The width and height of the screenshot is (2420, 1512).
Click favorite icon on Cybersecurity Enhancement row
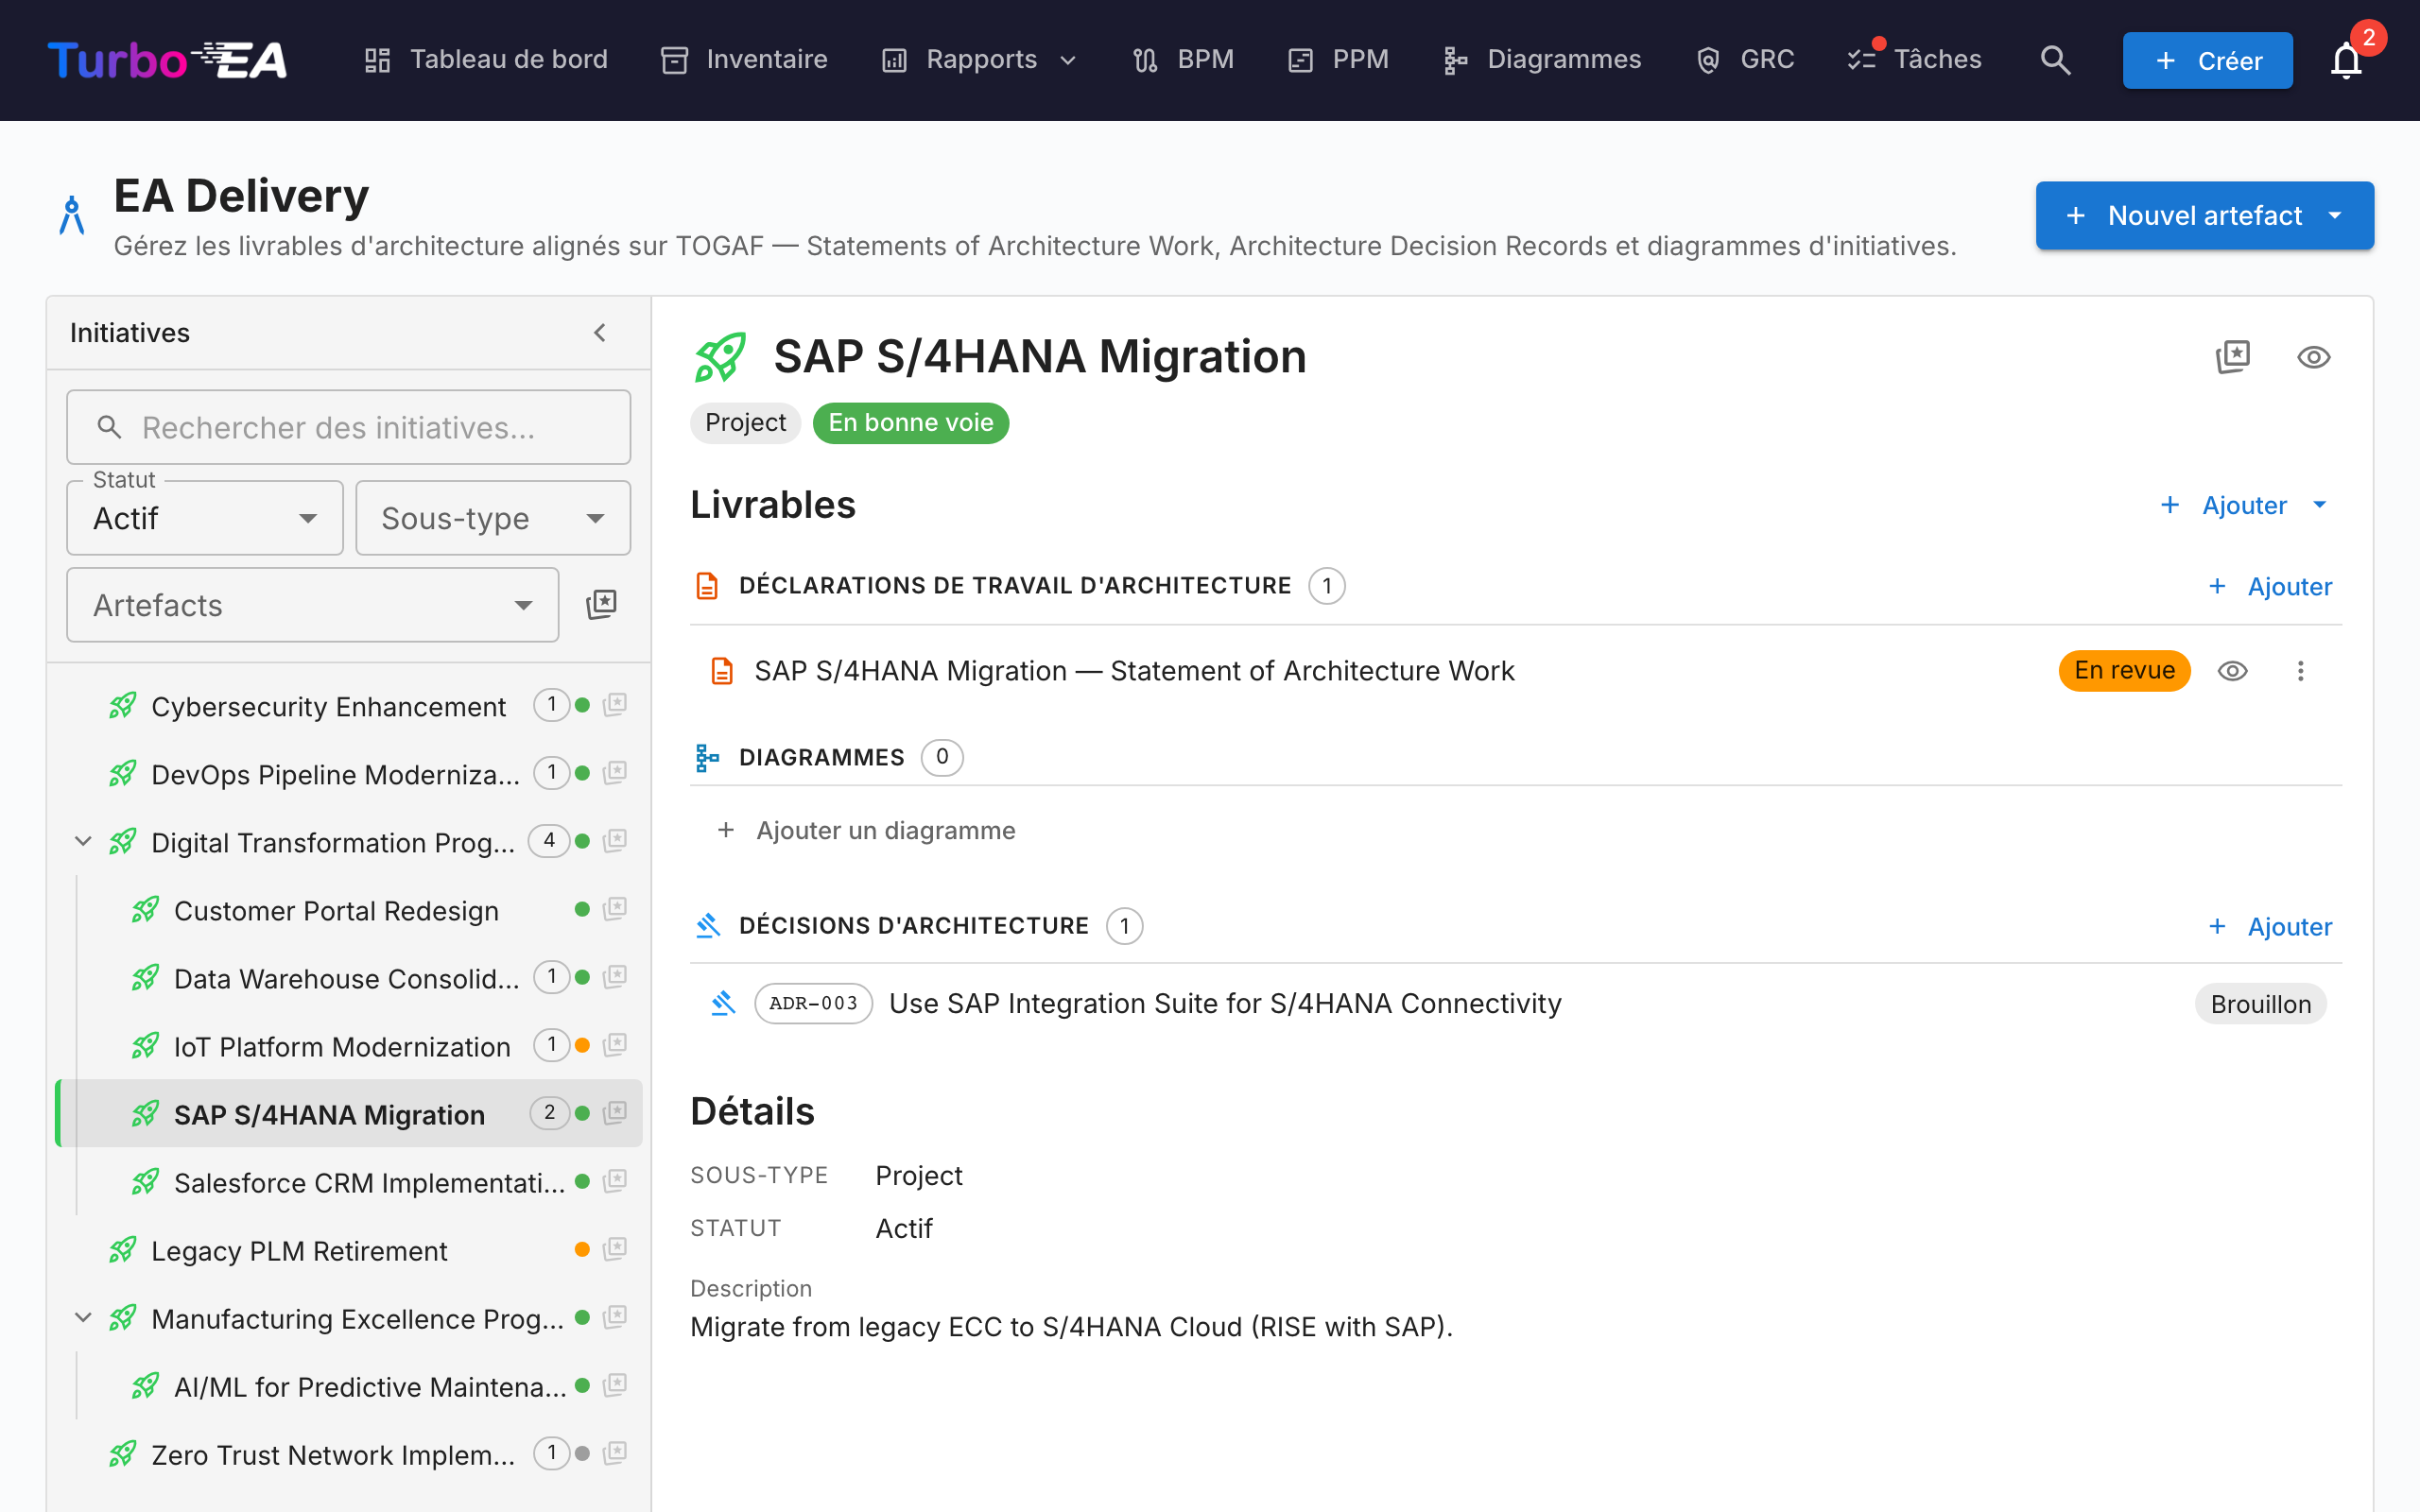point(615,705)
